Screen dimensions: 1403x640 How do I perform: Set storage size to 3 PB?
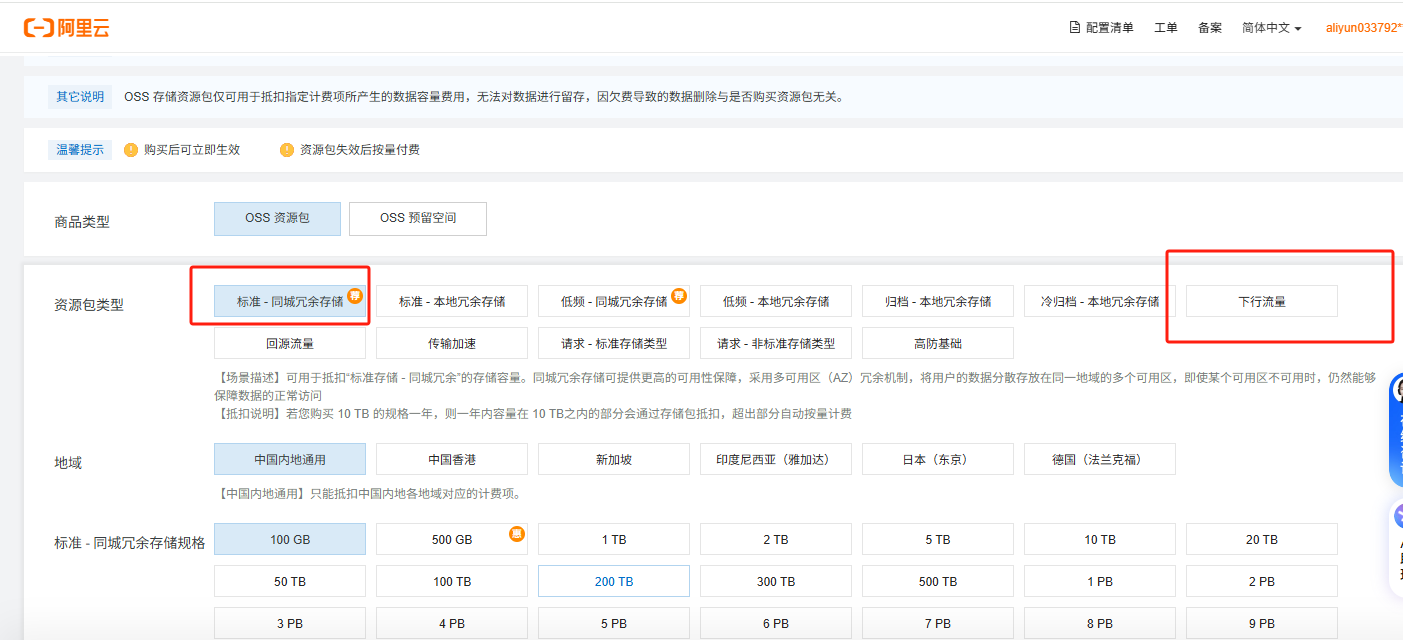click(290, 623)
